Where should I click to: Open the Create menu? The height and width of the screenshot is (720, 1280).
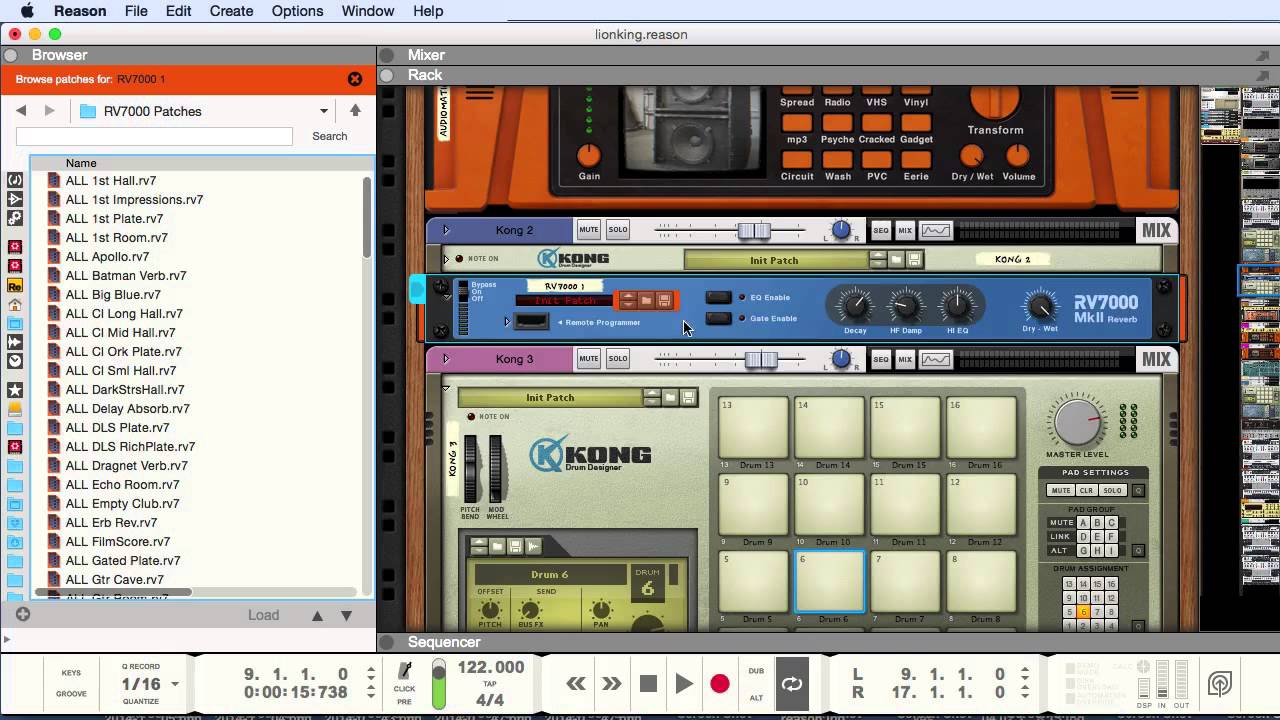pos(231,11)
